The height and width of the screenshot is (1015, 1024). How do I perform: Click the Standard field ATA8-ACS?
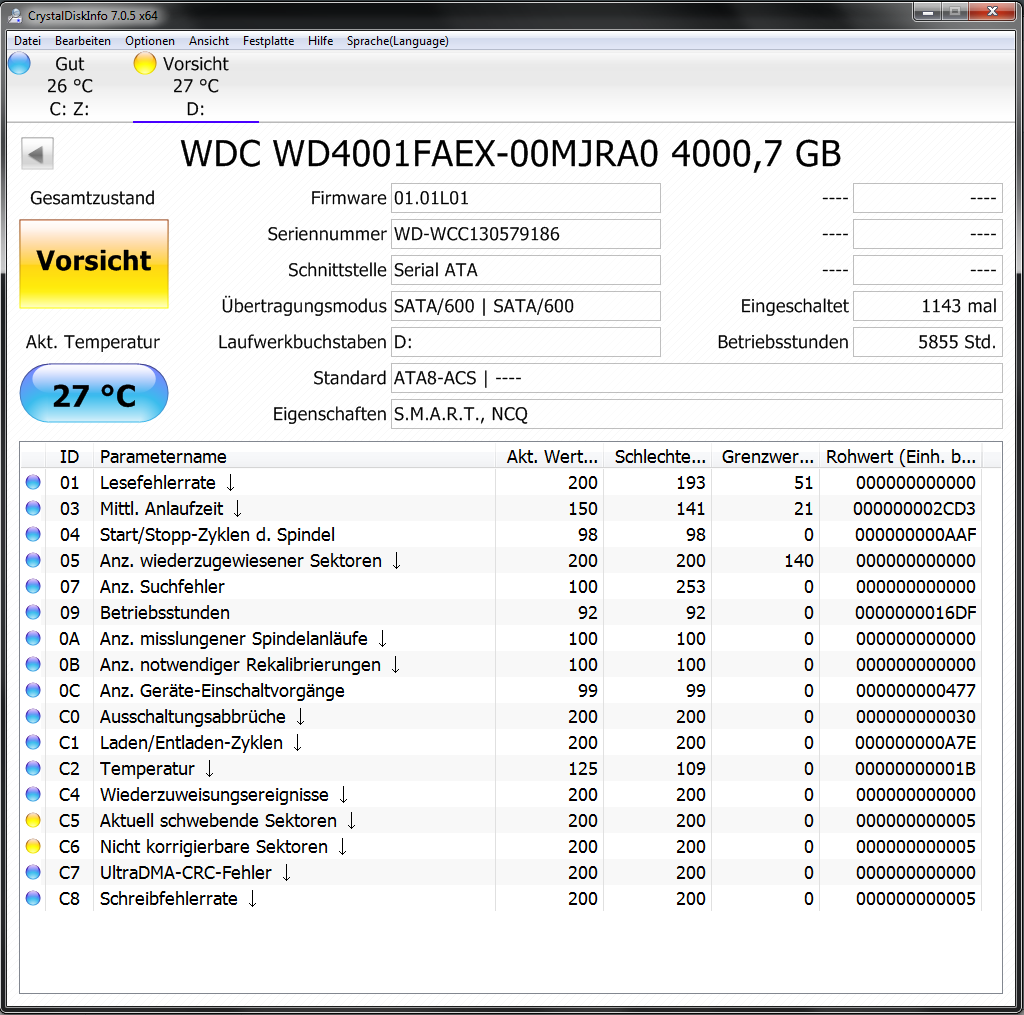[697, 378]
